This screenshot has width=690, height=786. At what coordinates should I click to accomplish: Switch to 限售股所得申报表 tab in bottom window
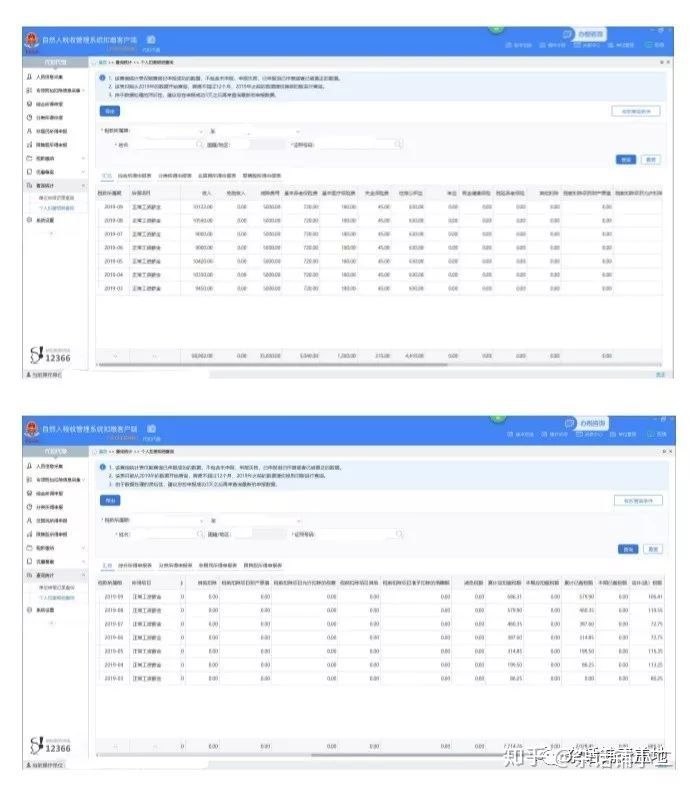(x=263, y=565)
